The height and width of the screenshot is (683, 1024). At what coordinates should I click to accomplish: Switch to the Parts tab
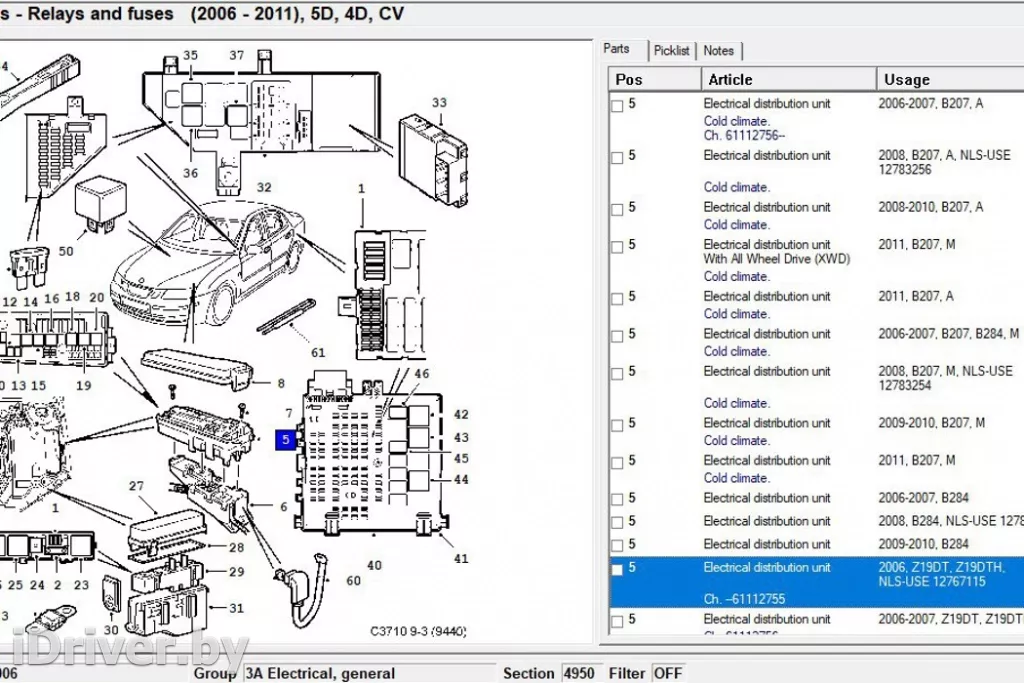[x=616, y=49]
